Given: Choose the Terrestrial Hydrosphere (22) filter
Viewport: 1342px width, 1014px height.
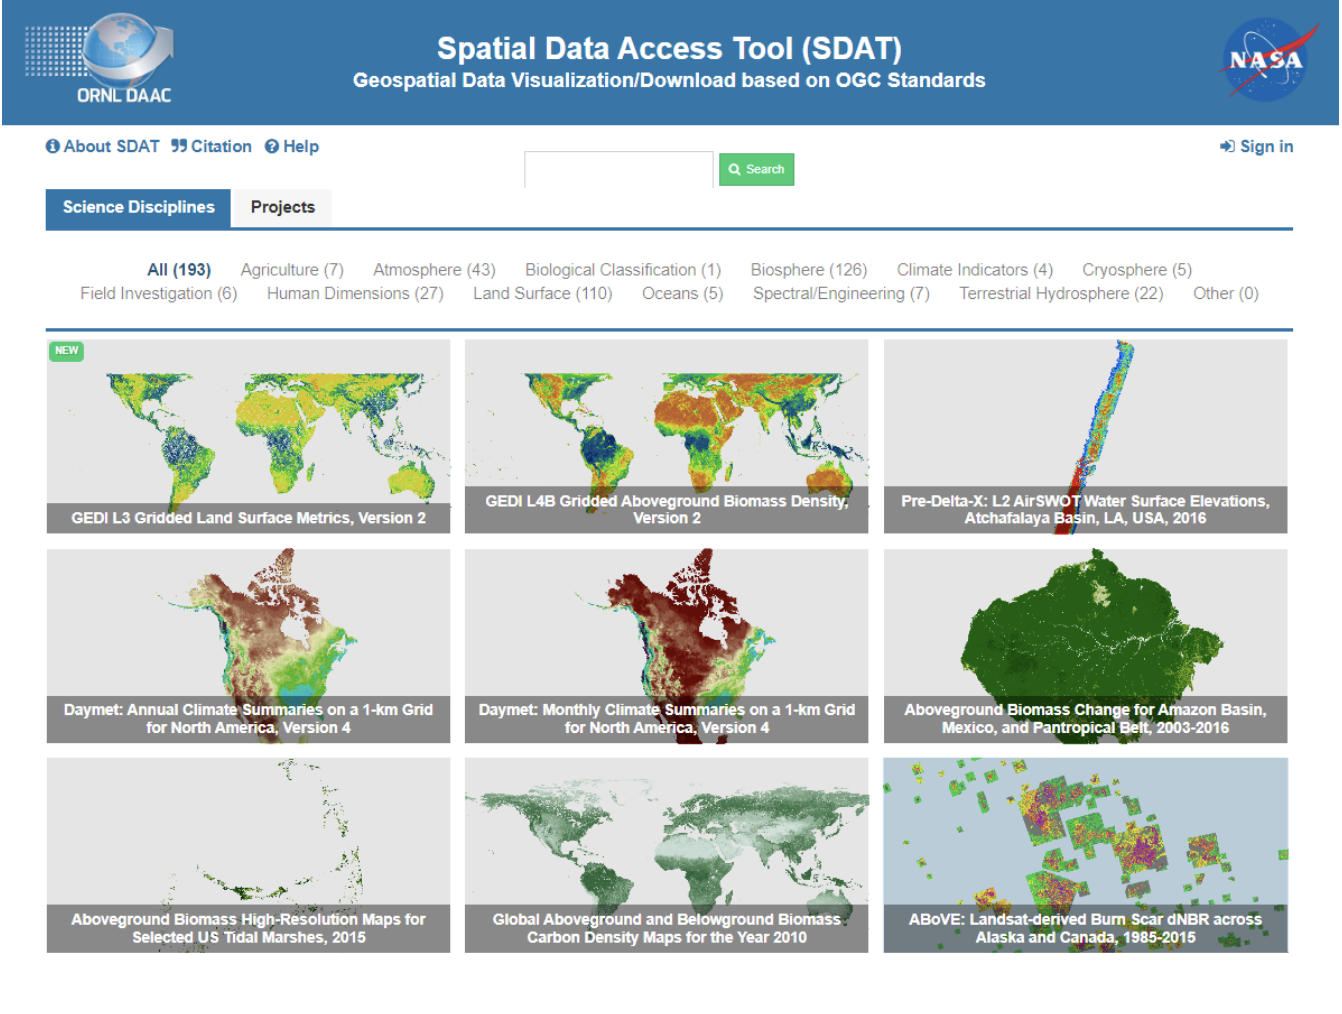Looking at the screenshot, I should click(1061, 294).
